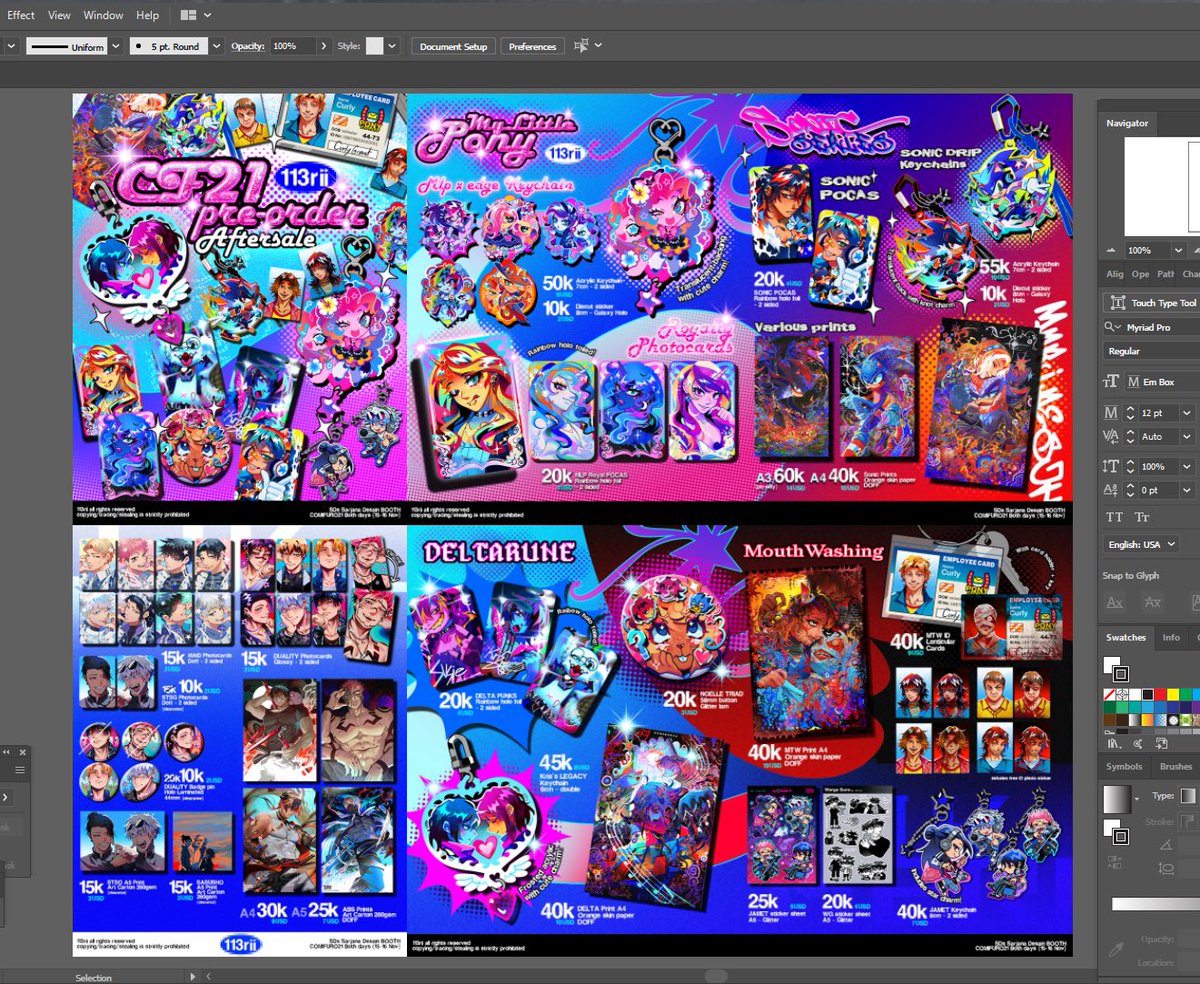Click the Preferences button

pos(532,46)
